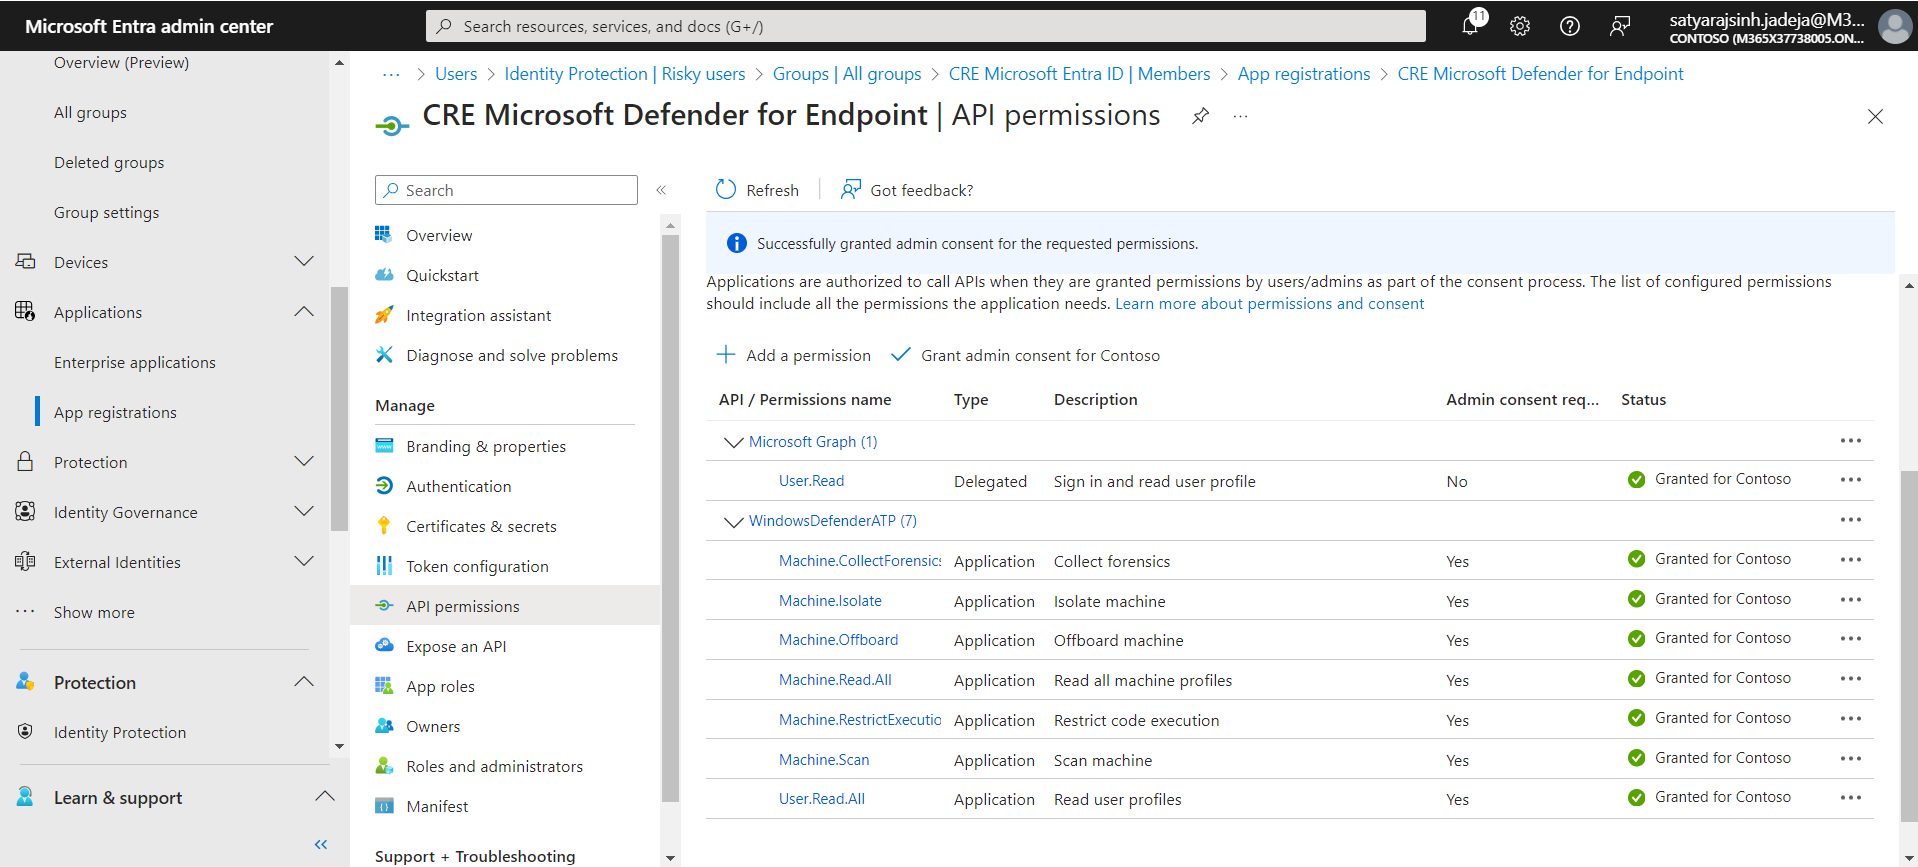The width and height of the screenshot is (1918, 867).
Task: Click Show more in the sidebar
Action: (94, 612)
